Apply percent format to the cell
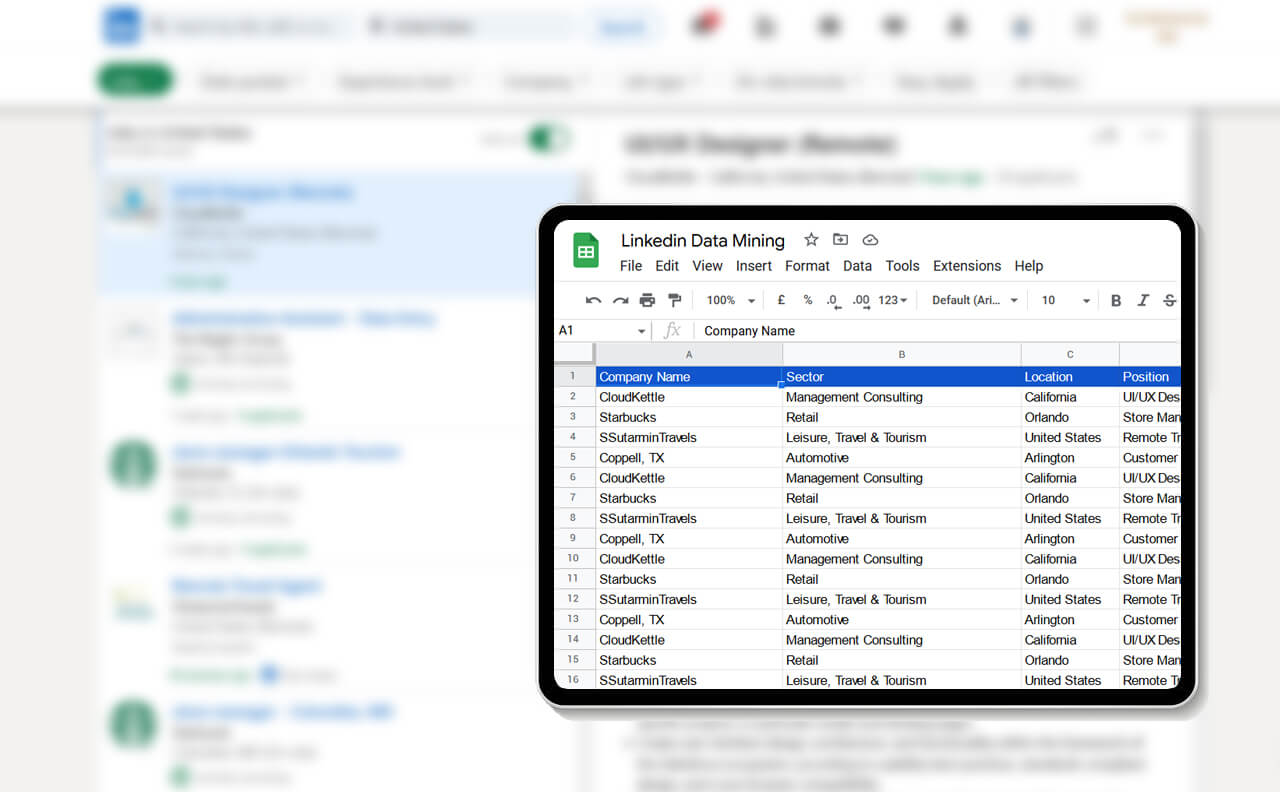Screen dimensions: 1280x792 coord(807,300)
